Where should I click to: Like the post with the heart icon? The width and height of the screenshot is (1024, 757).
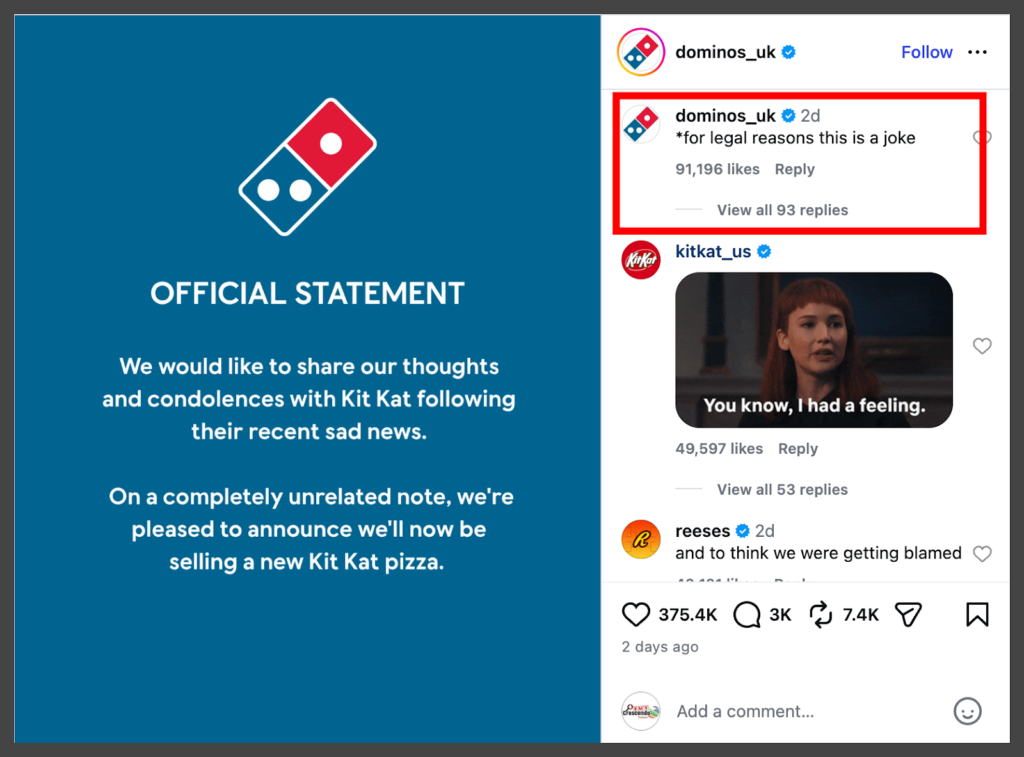[x=636, y=614]
